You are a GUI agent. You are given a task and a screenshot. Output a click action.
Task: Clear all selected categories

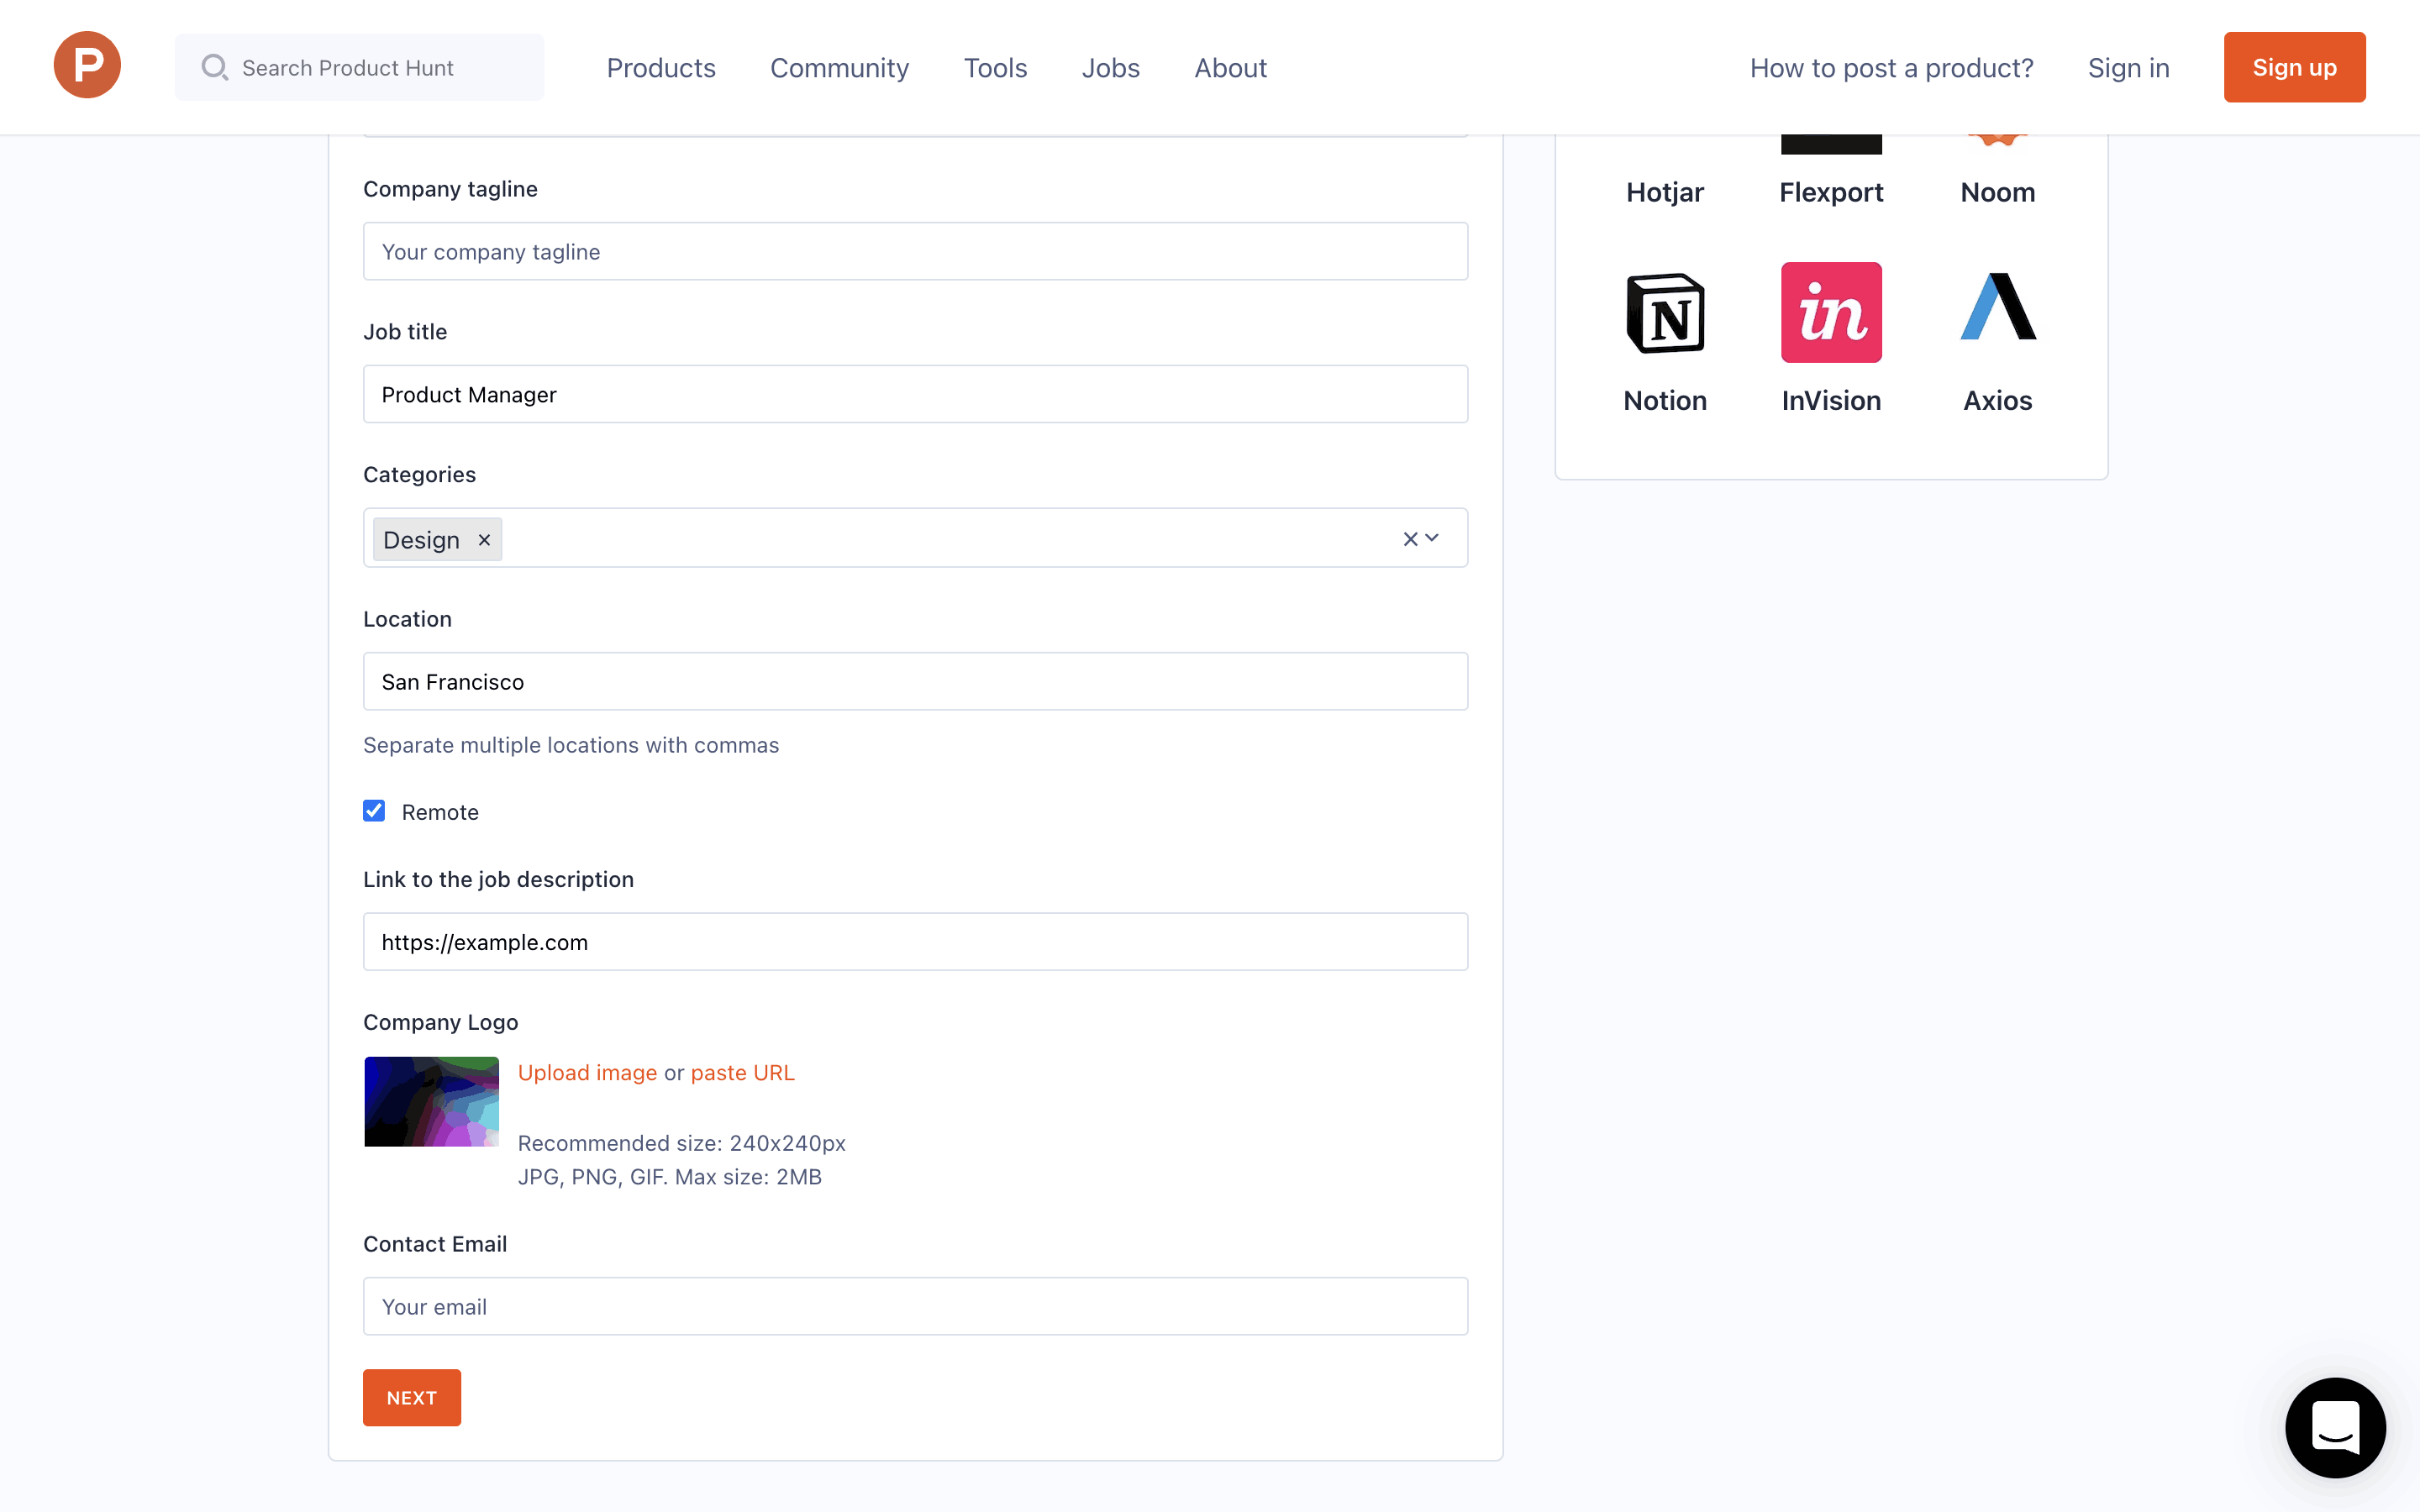coord(1410,539)
